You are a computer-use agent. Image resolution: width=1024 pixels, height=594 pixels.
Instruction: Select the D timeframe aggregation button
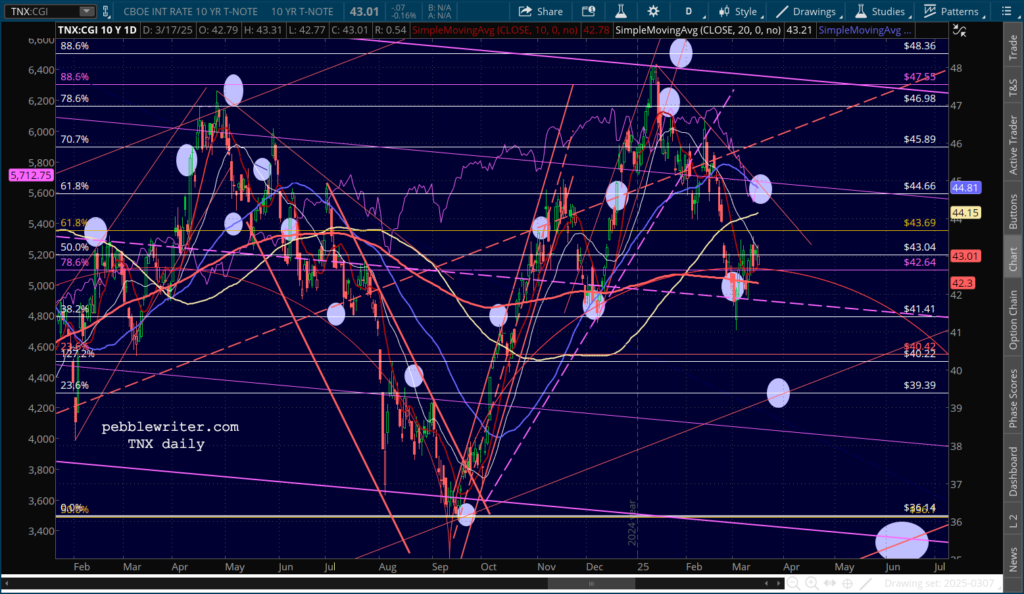688,11
